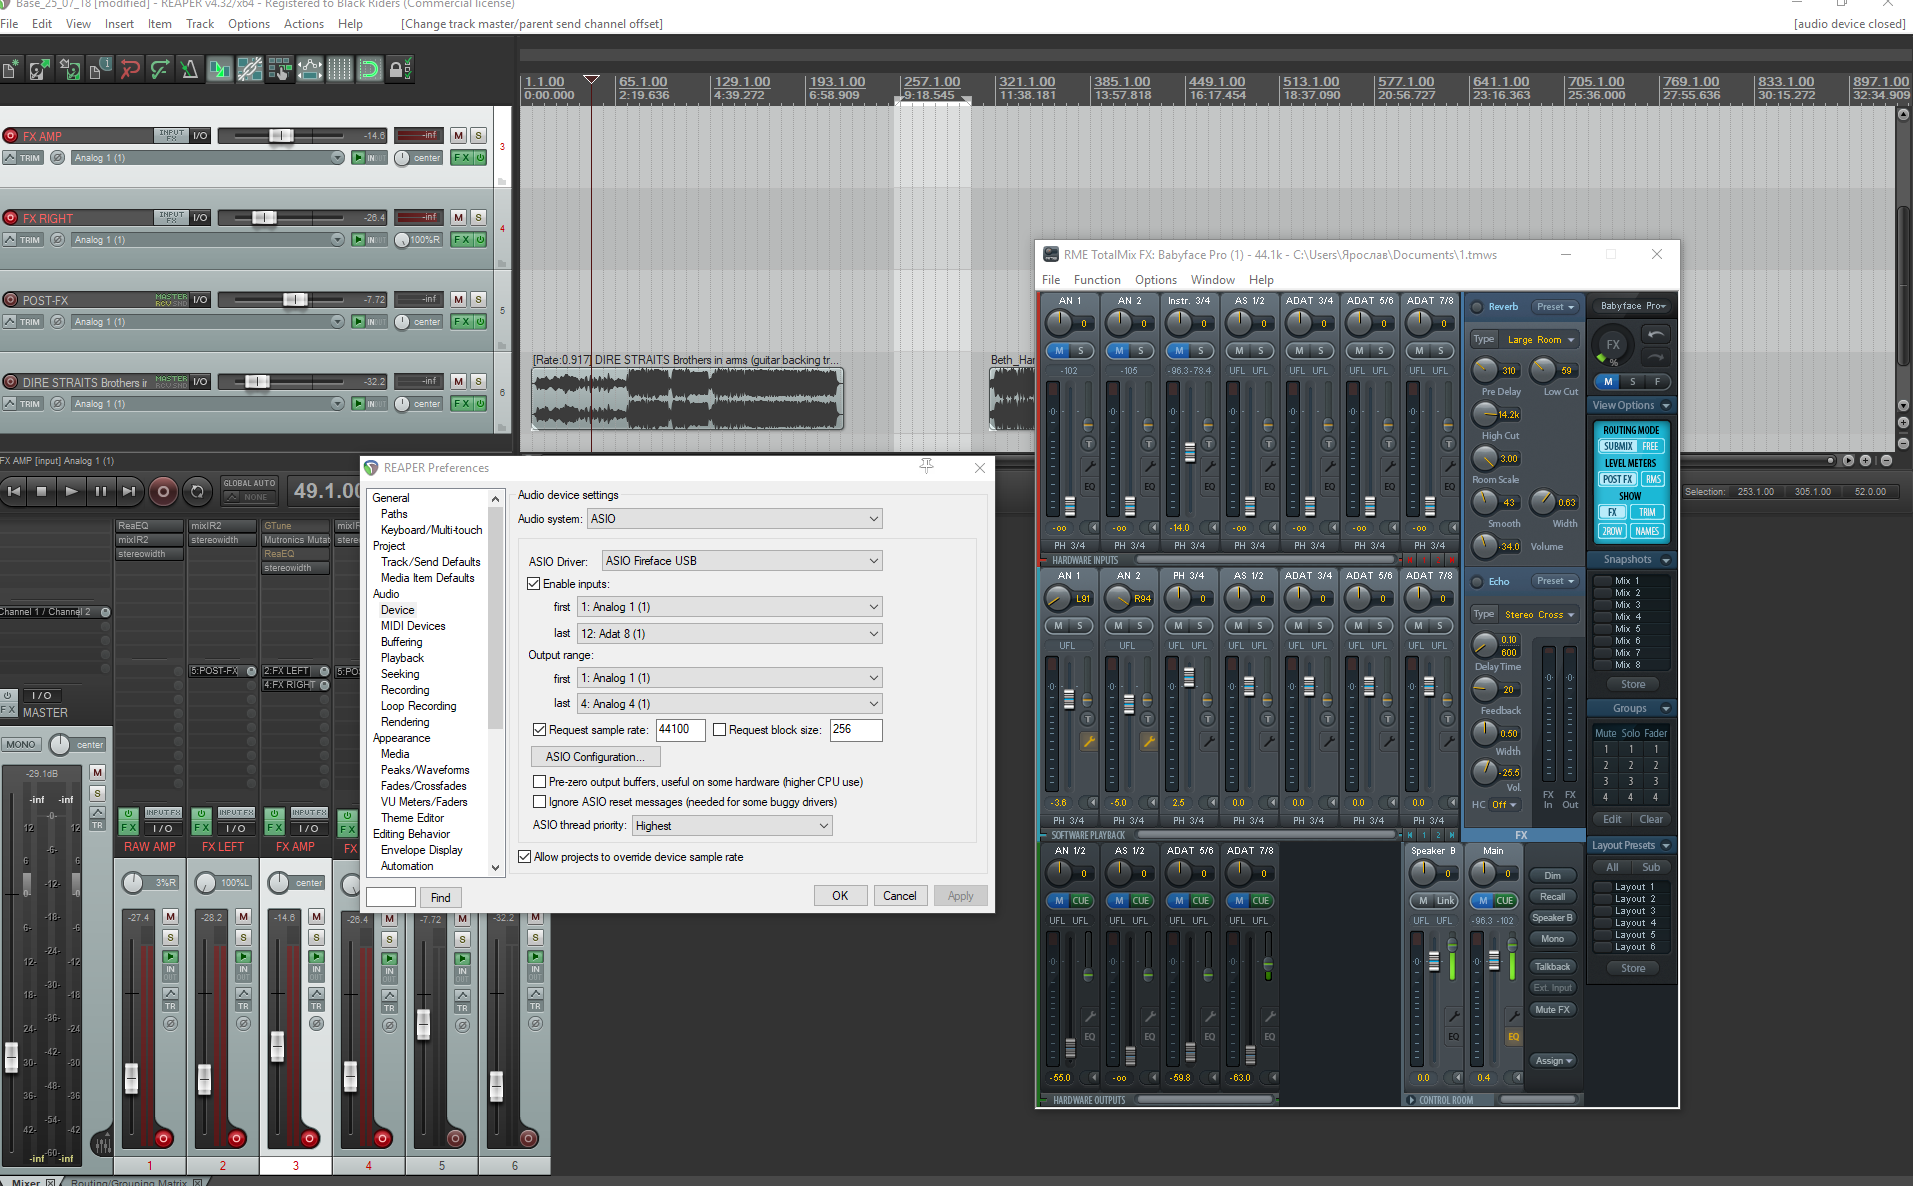
Task: Mute the DIRE STRAITS track
Action: pos(458,381)
